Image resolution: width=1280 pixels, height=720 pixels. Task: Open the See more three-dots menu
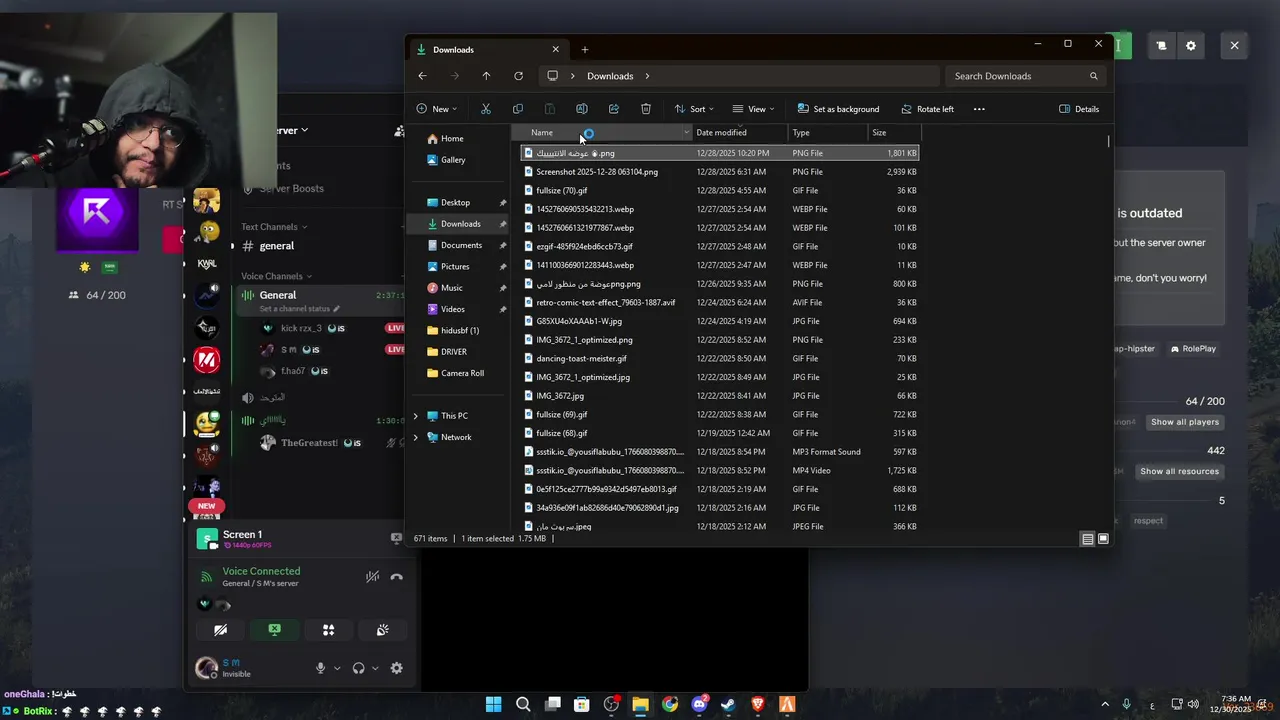(979, 109)
